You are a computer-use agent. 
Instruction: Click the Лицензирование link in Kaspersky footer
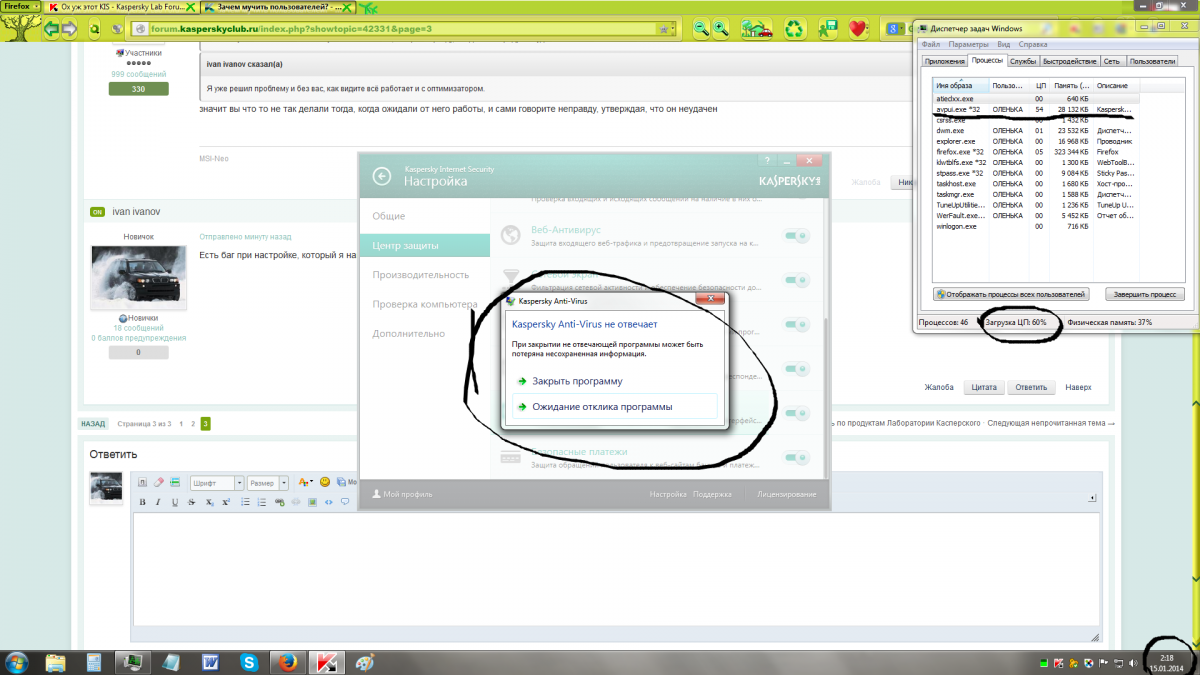787,494
